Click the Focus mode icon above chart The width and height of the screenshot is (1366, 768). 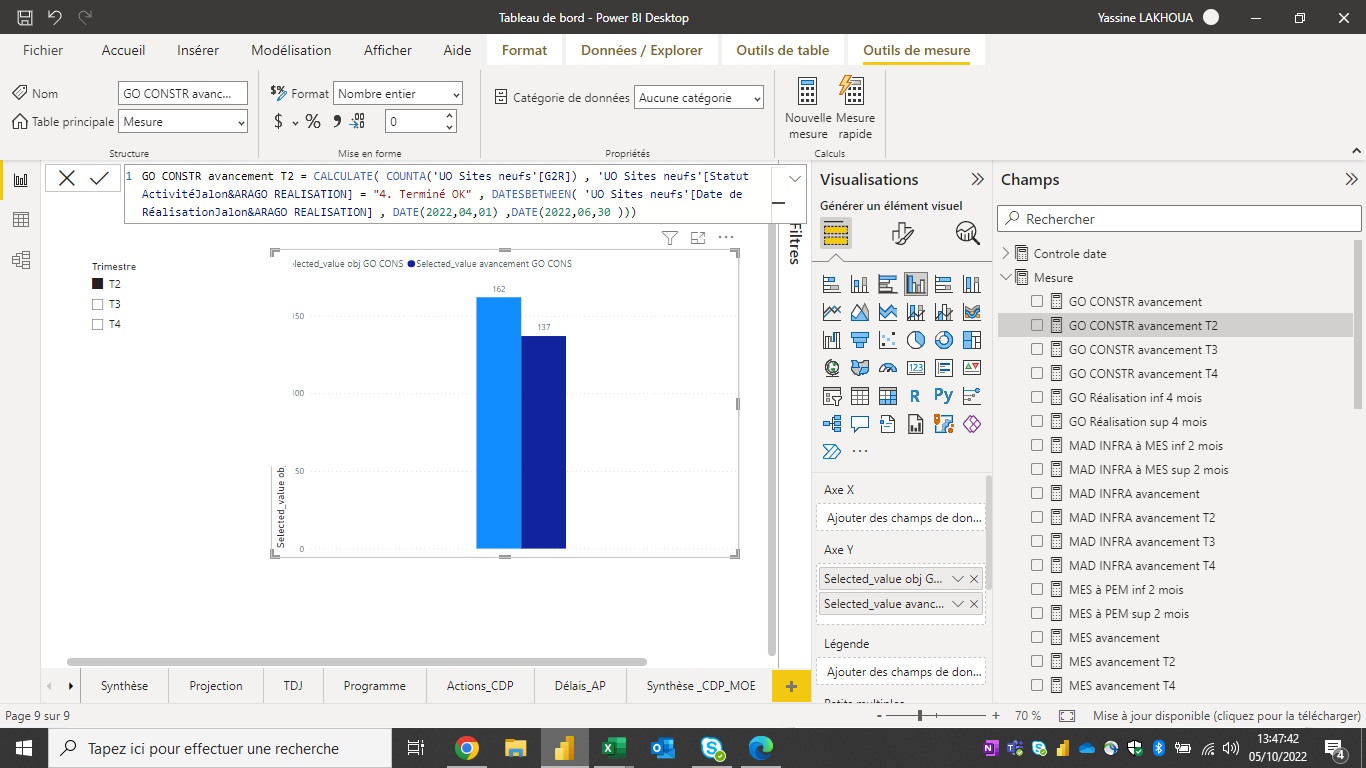[x=698, y=238]
